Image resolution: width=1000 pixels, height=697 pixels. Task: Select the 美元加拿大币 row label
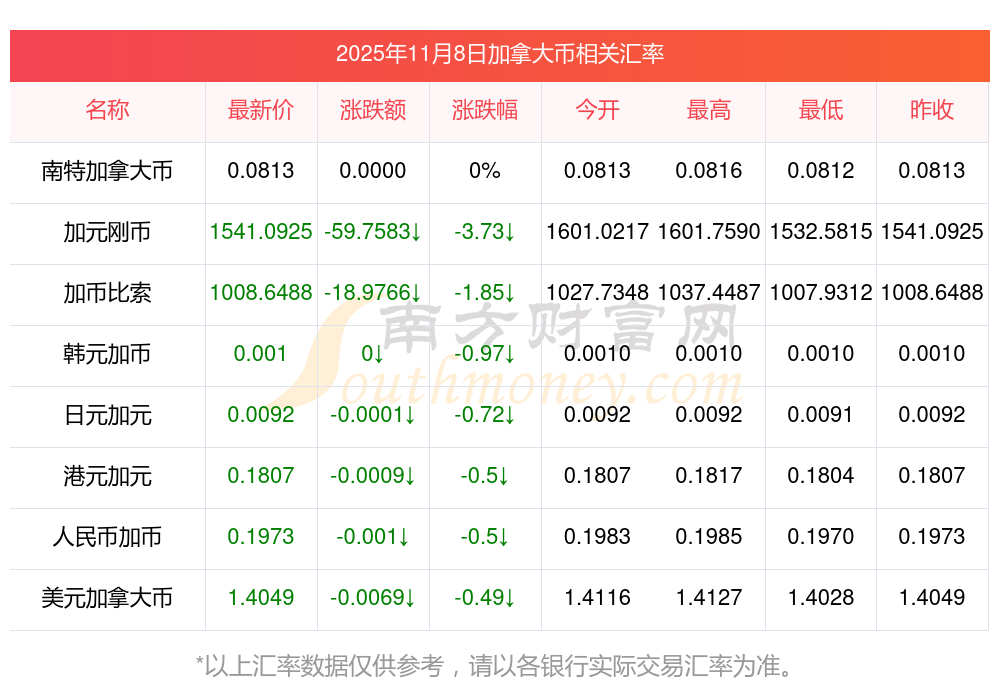[x=107, y=598]
